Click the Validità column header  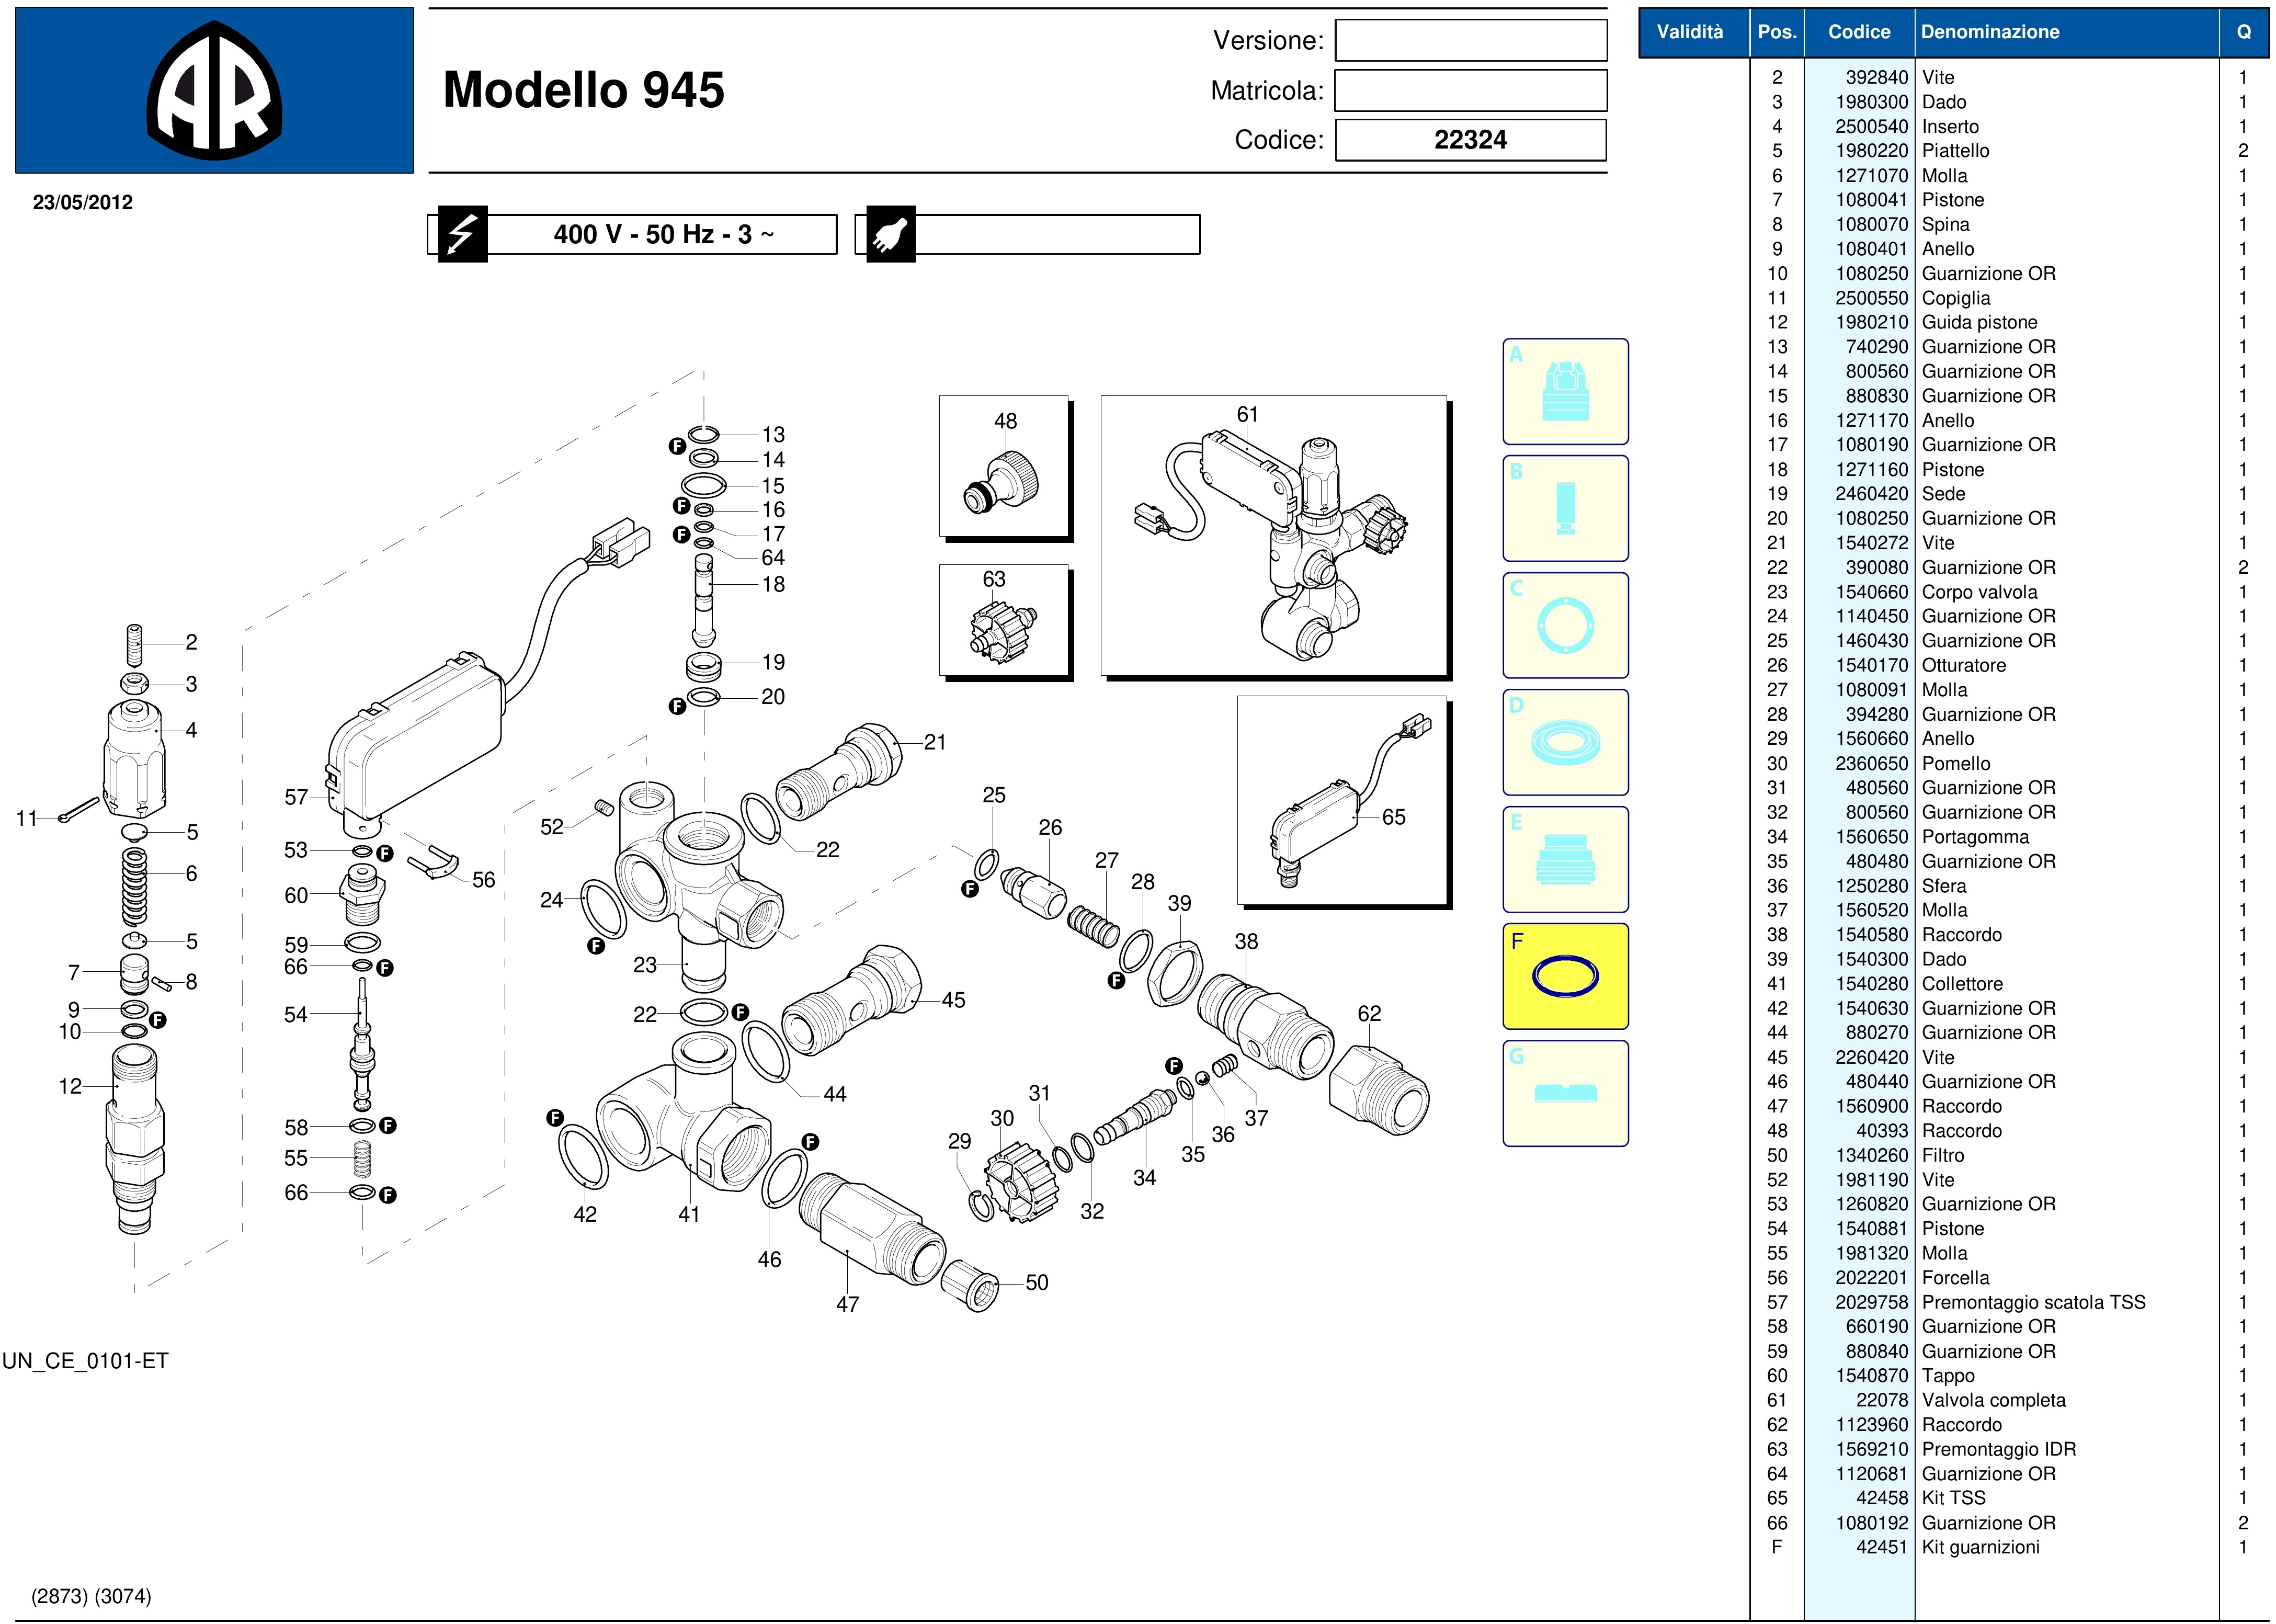click(1689, 32)
